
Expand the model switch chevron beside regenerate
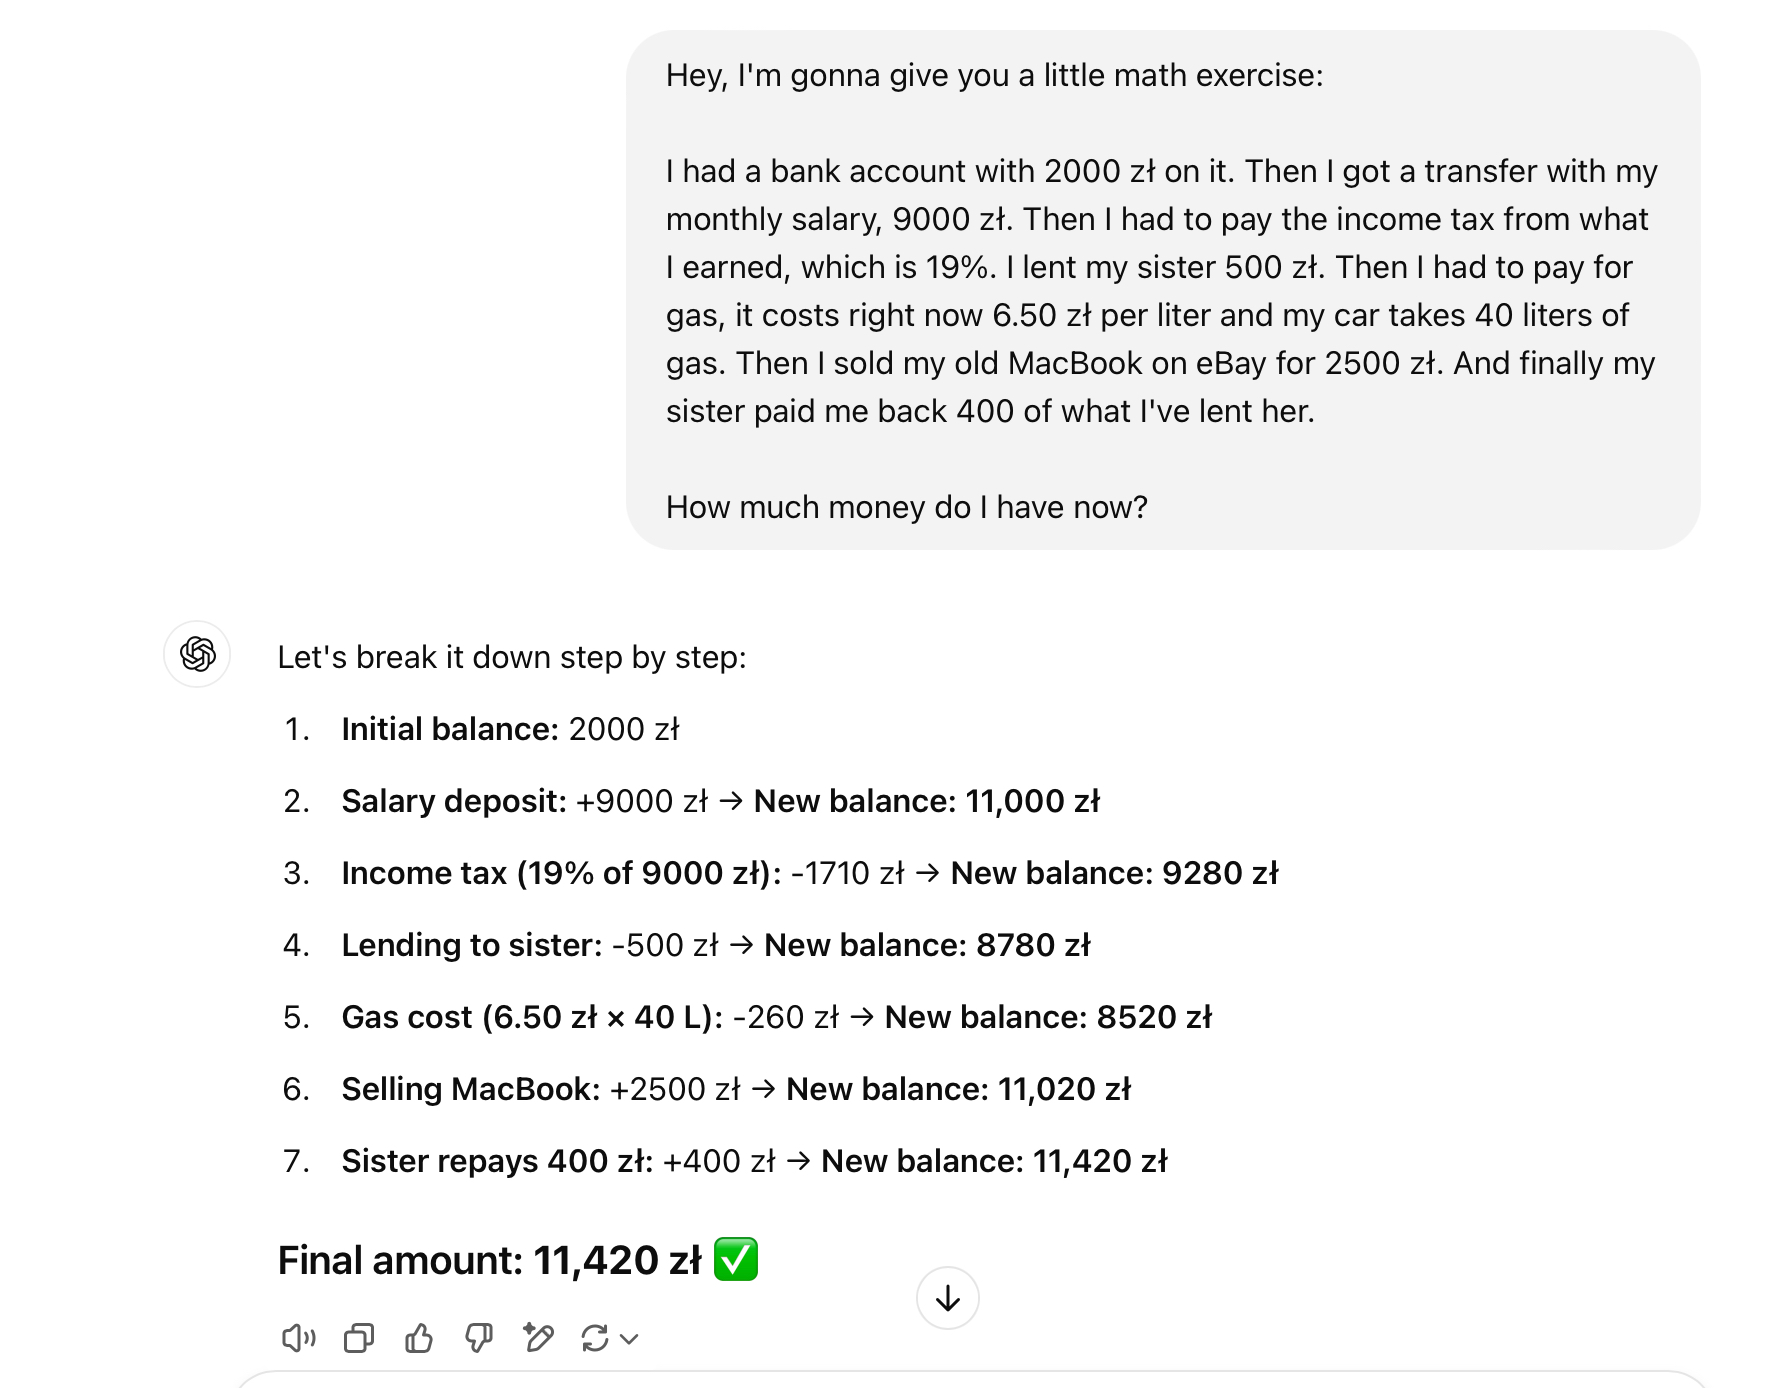point(630,1339)
